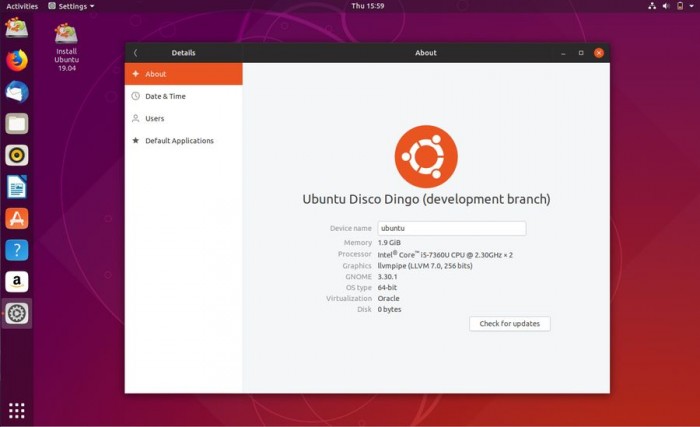The width and height of the screenshot is (700, 427).
Task: Click the network status icon
Action: tap(652, 6)
